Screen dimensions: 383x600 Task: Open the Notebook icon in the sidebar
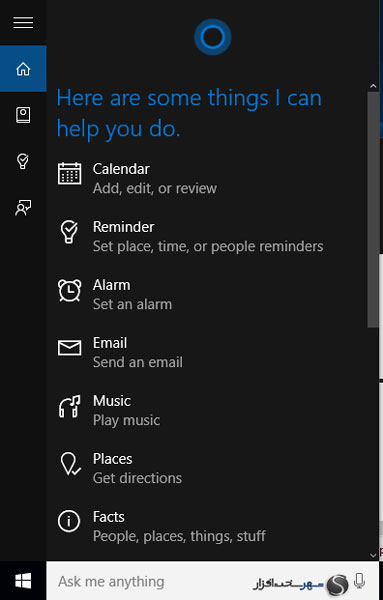pyautogui.click(x=23, y=115)
